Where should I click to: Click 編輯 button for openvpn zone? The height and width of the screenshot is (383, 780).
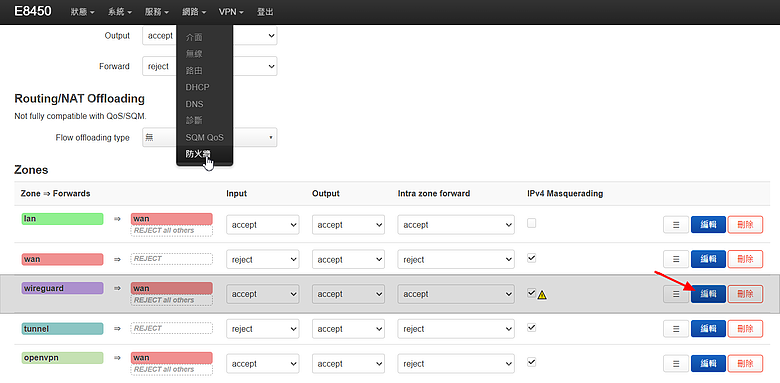708,364
